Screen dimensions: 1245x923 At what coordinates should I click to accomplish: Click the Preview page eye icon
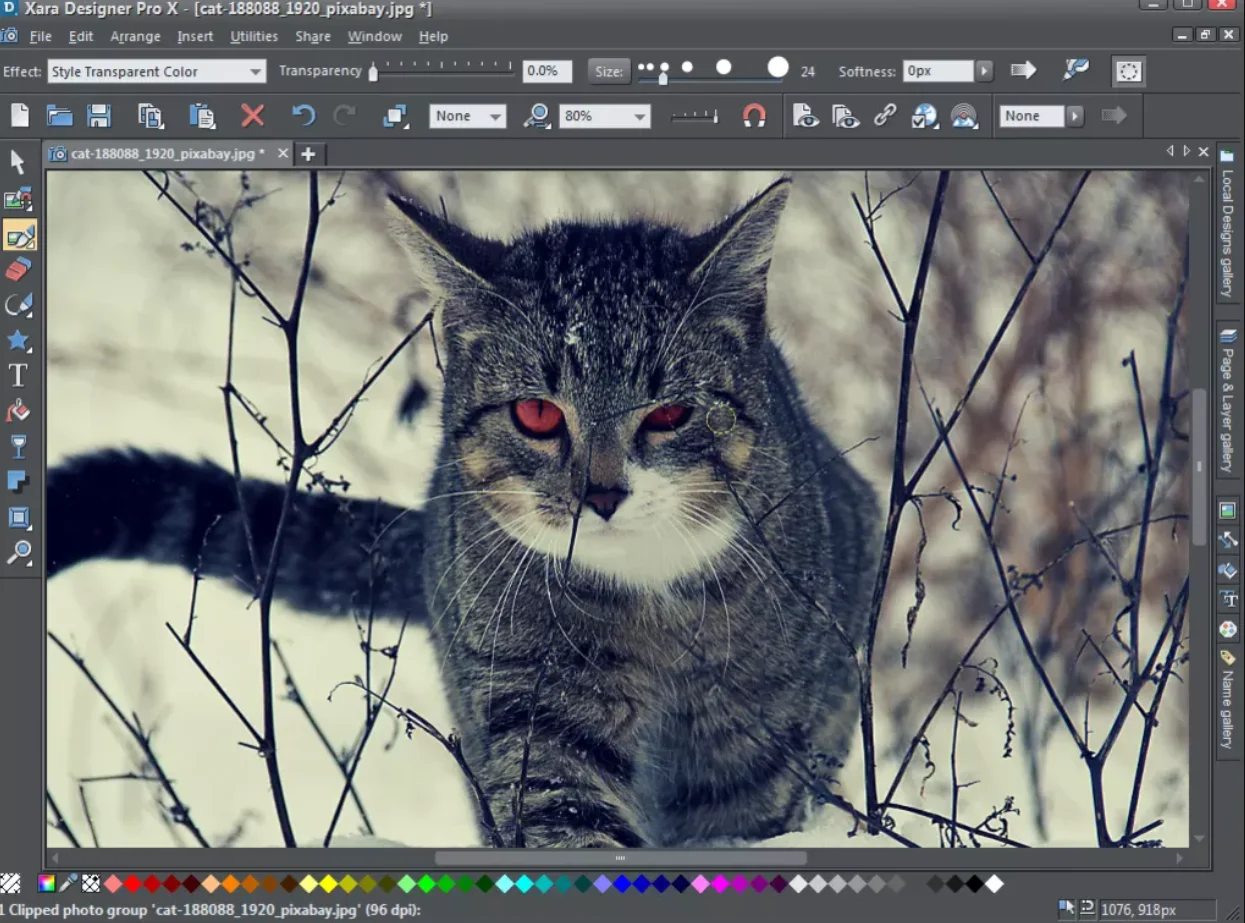[806, 116]
